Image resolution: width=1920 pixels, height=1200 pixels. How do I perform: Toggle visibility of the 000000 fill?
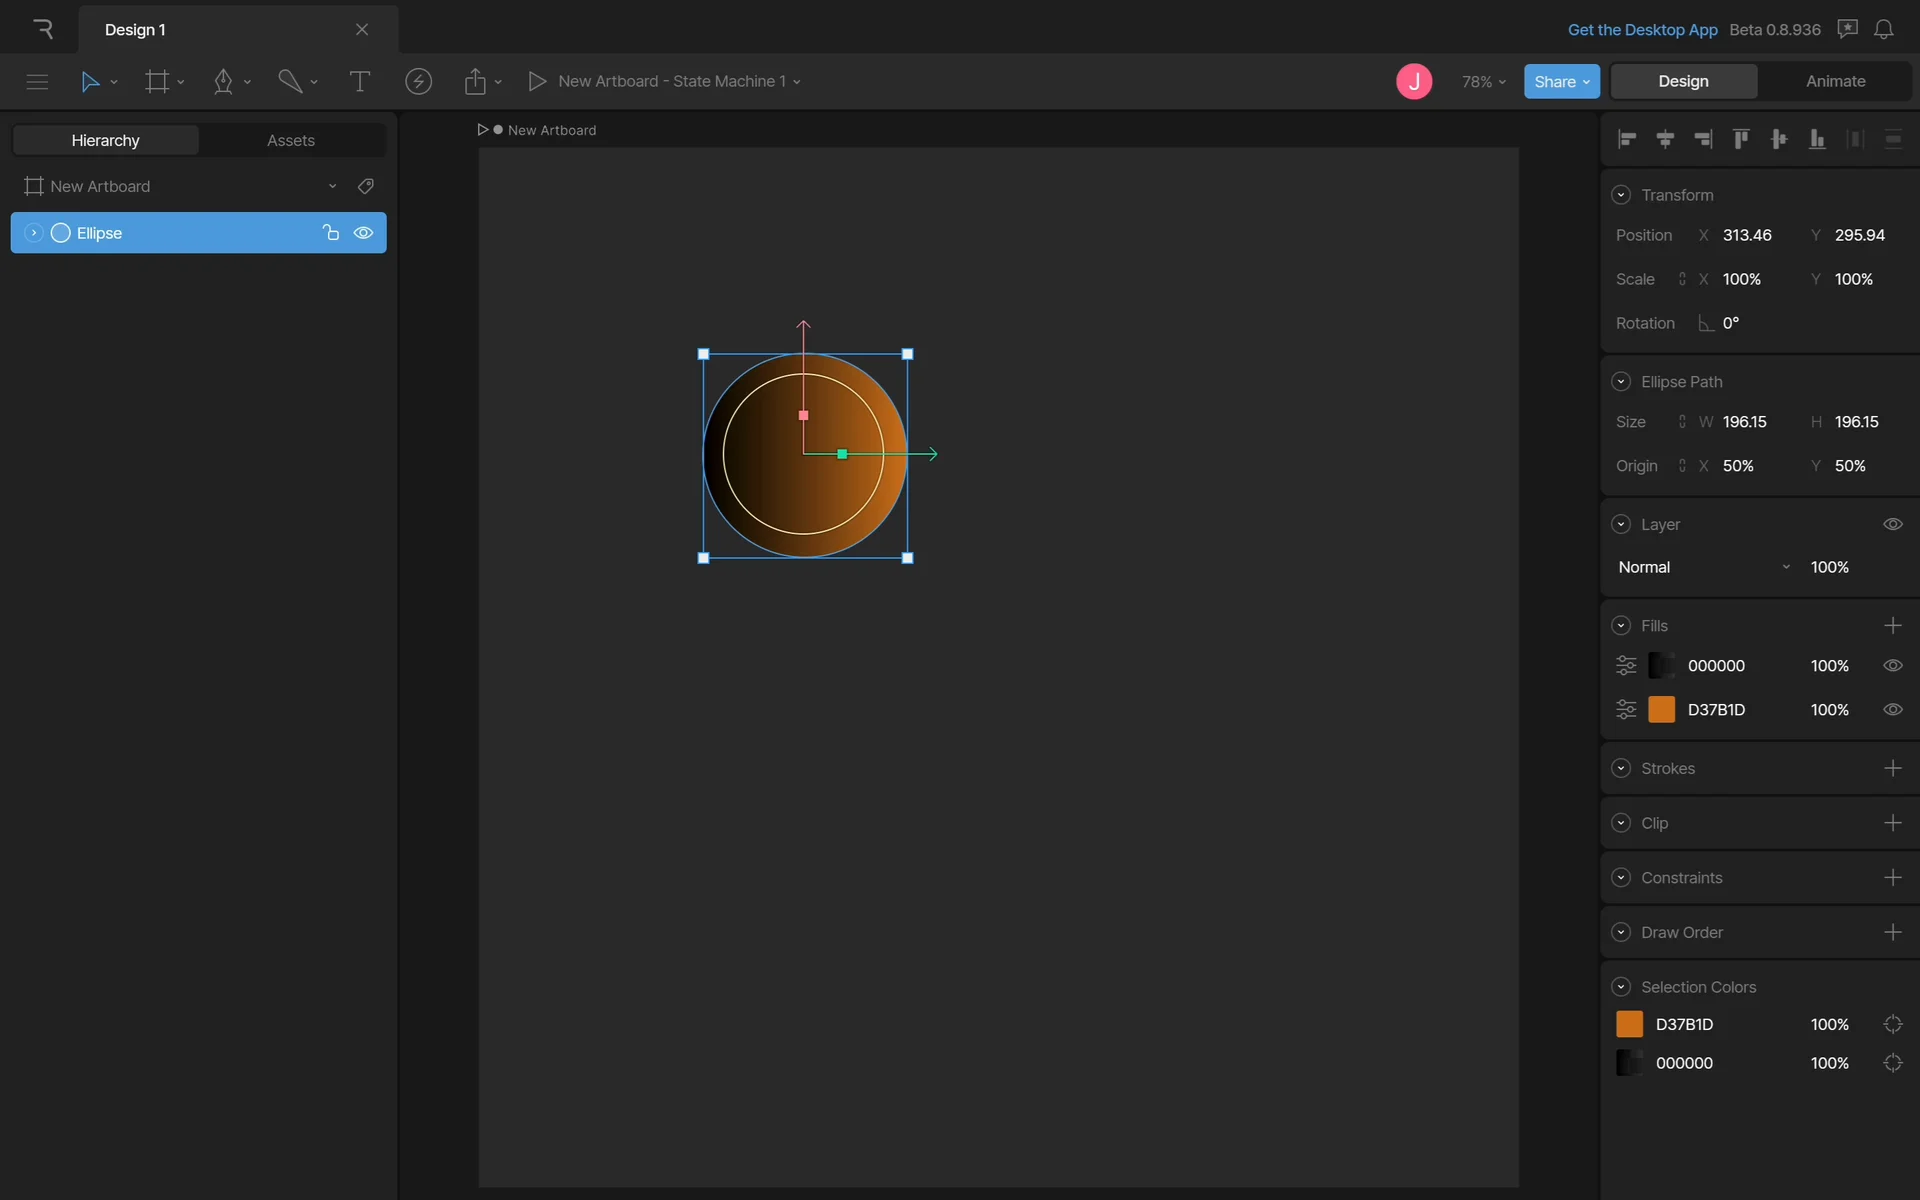point(1892,666)
